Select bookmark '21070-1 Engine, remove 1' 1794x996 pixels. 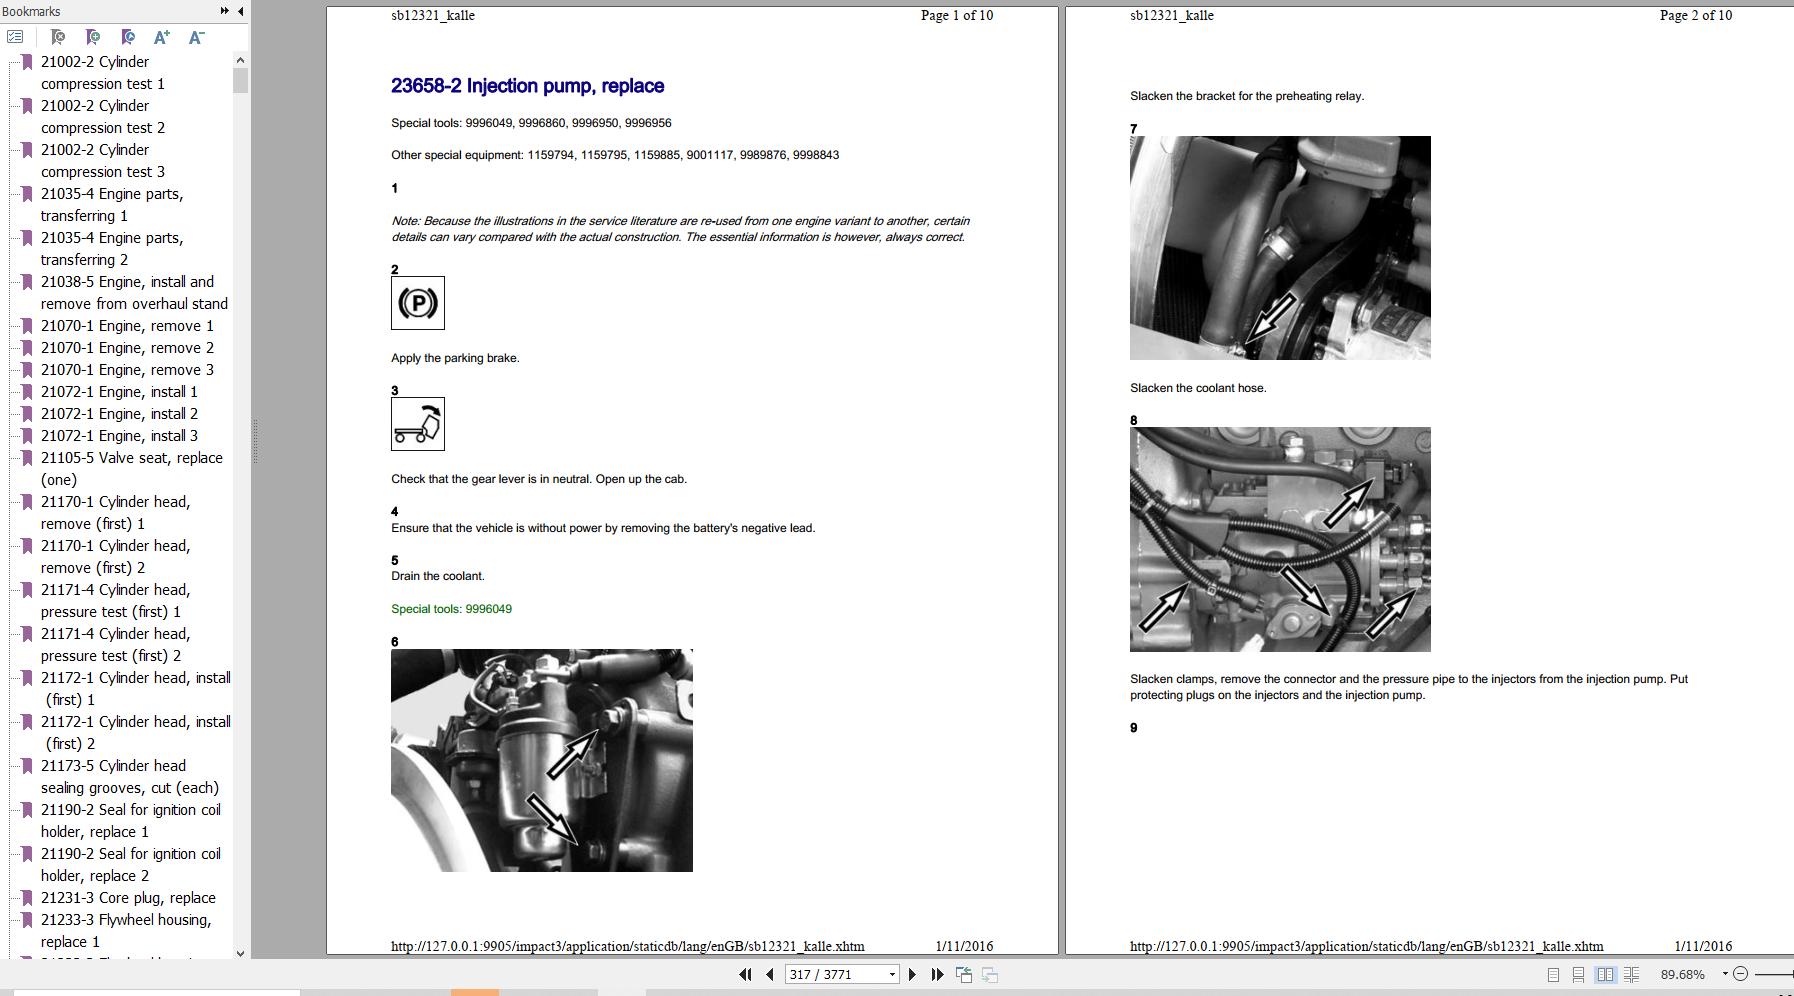click(x=127, y=326)
